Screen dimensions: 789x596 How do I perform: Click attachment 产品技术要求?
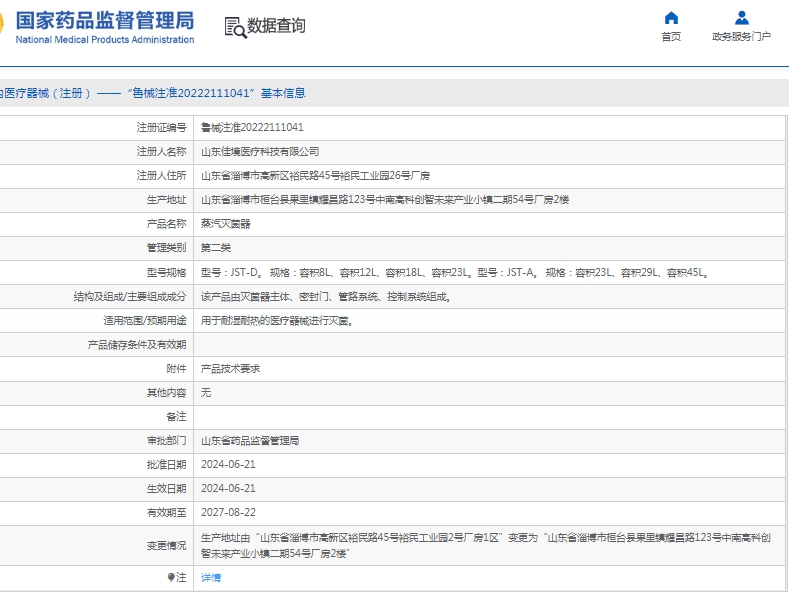click(230, 368)
